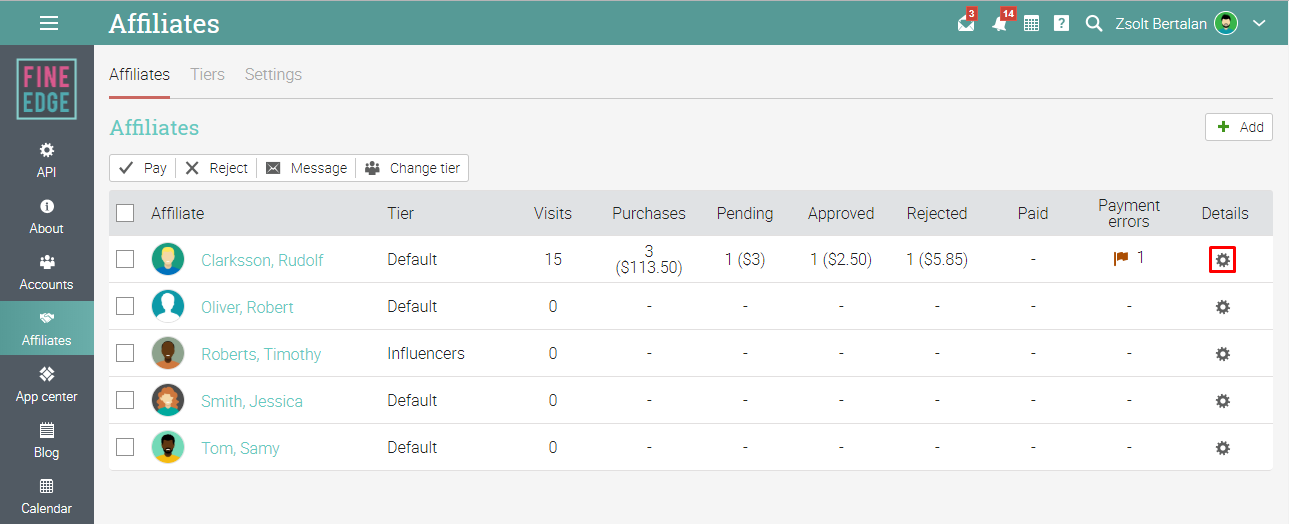The image size is (1289, 524).
Task: Toggle the hamburger menu icon
Action: click(48, 23)
